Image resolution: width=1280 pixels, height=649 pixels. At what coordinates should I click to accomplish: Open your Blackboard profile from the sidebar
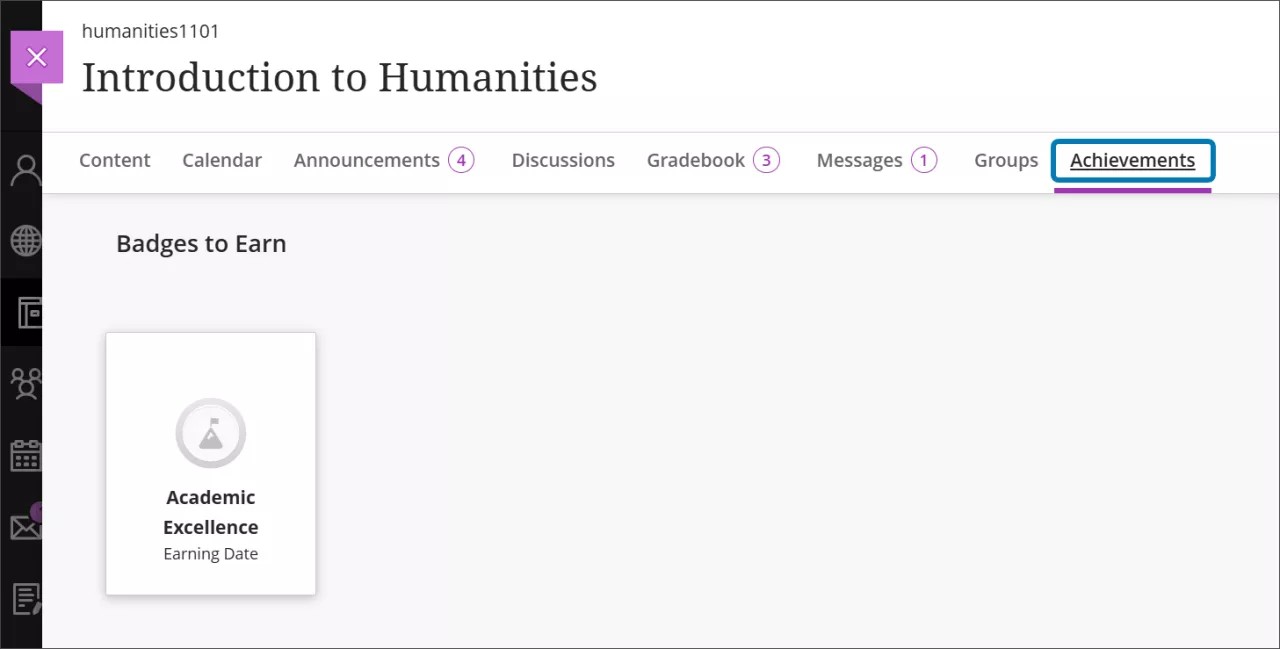point(24,168)
